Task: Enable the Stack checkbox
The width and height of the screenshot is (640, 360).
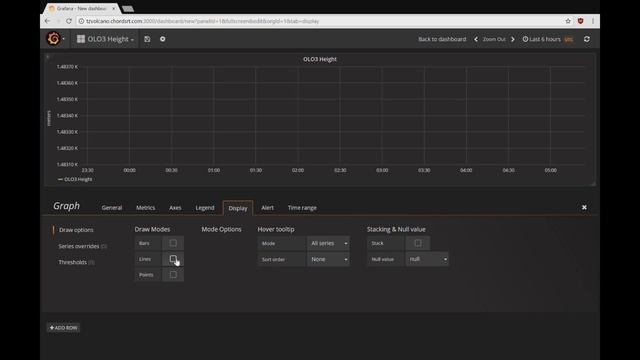Action: tap(418, 243)
